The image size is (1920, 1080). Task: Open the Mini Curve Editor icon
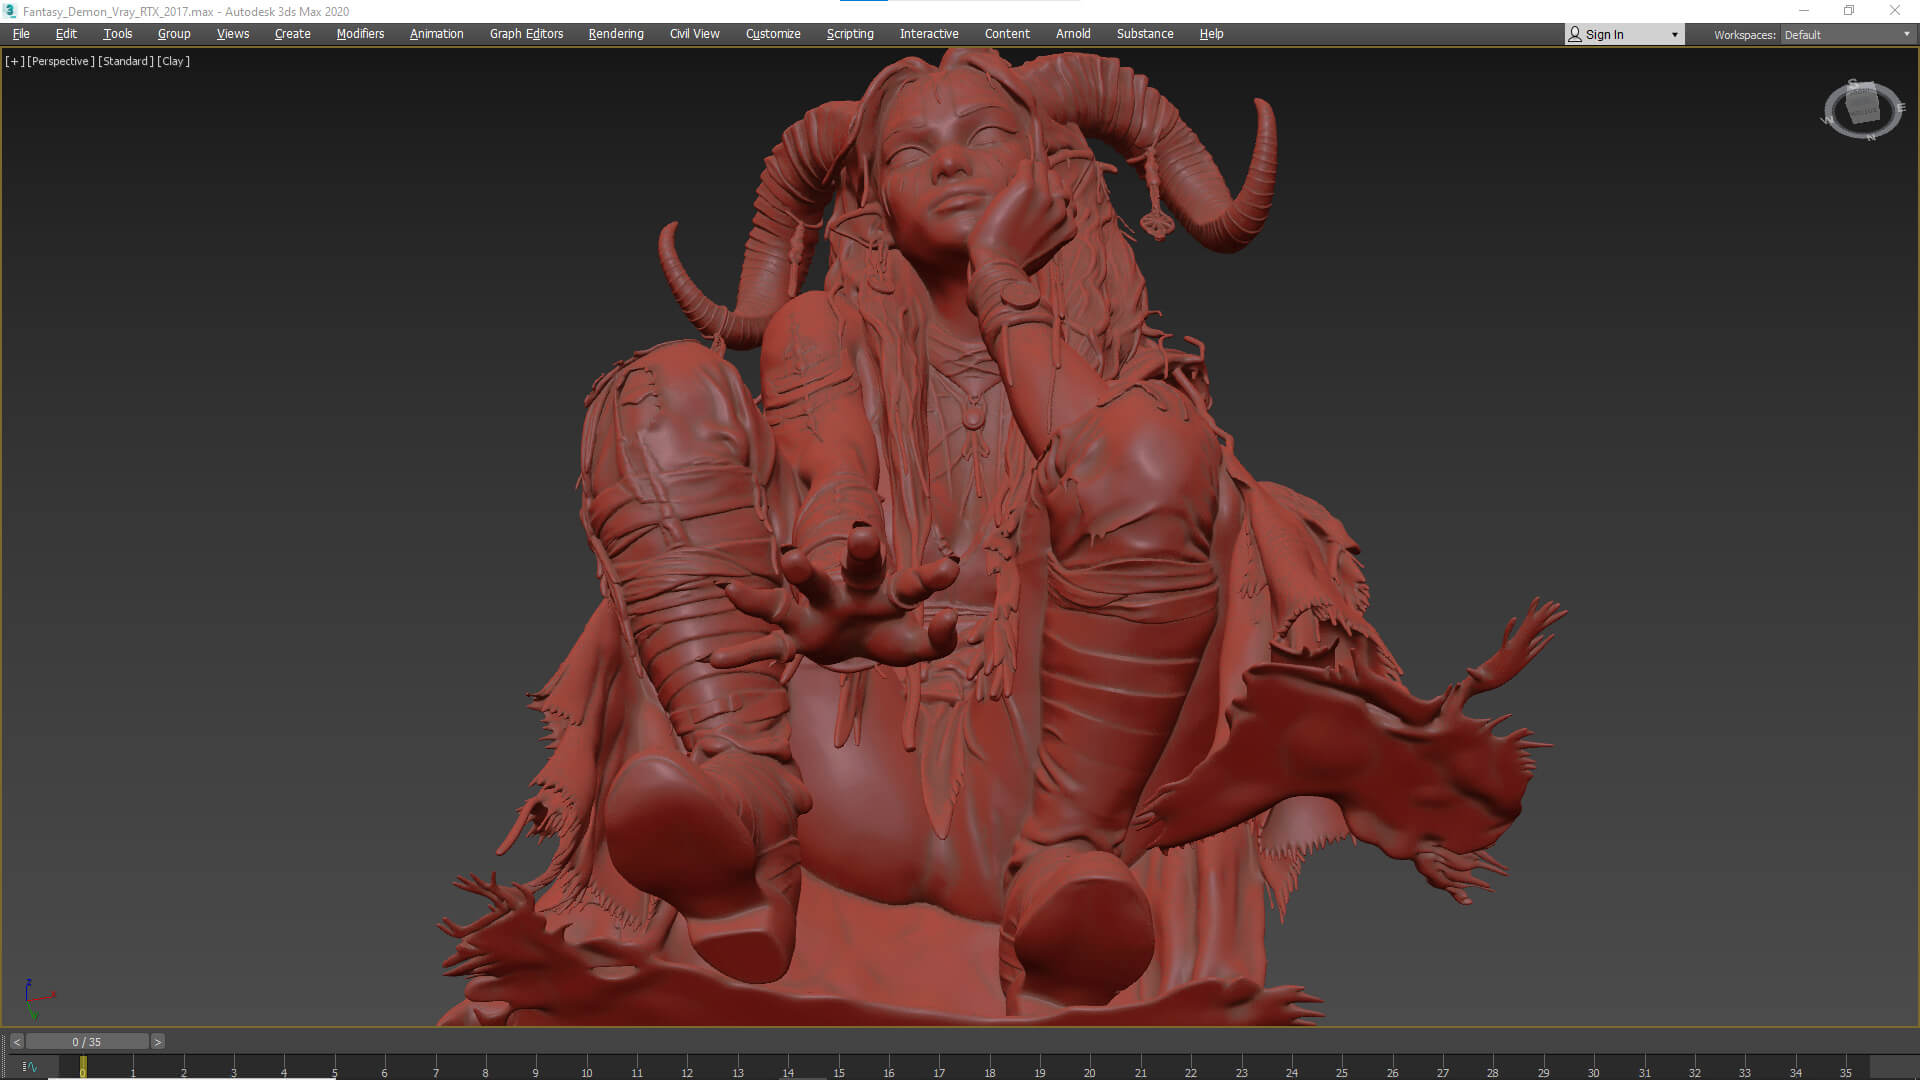pyautogui.click(x=30, y=1067)
